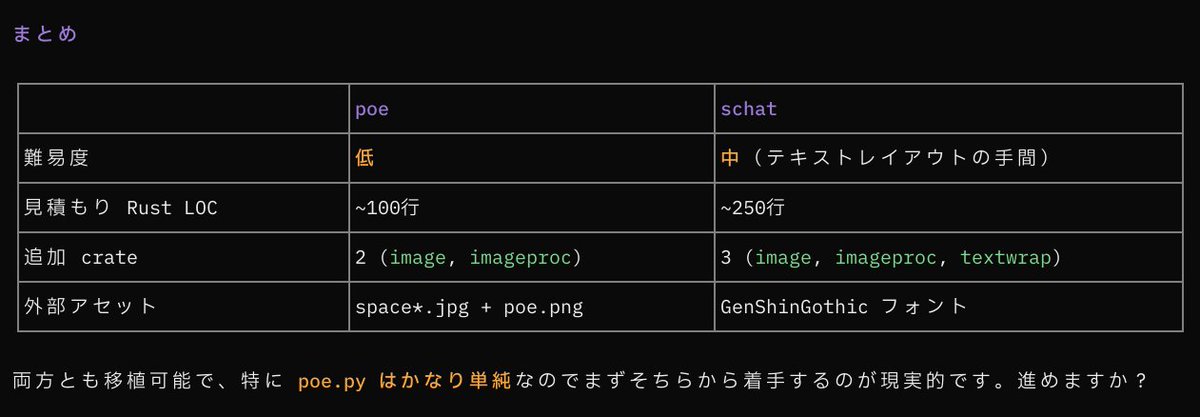
Task: Click the GenShinGothic フォント cell
Action: coord(843,306)
